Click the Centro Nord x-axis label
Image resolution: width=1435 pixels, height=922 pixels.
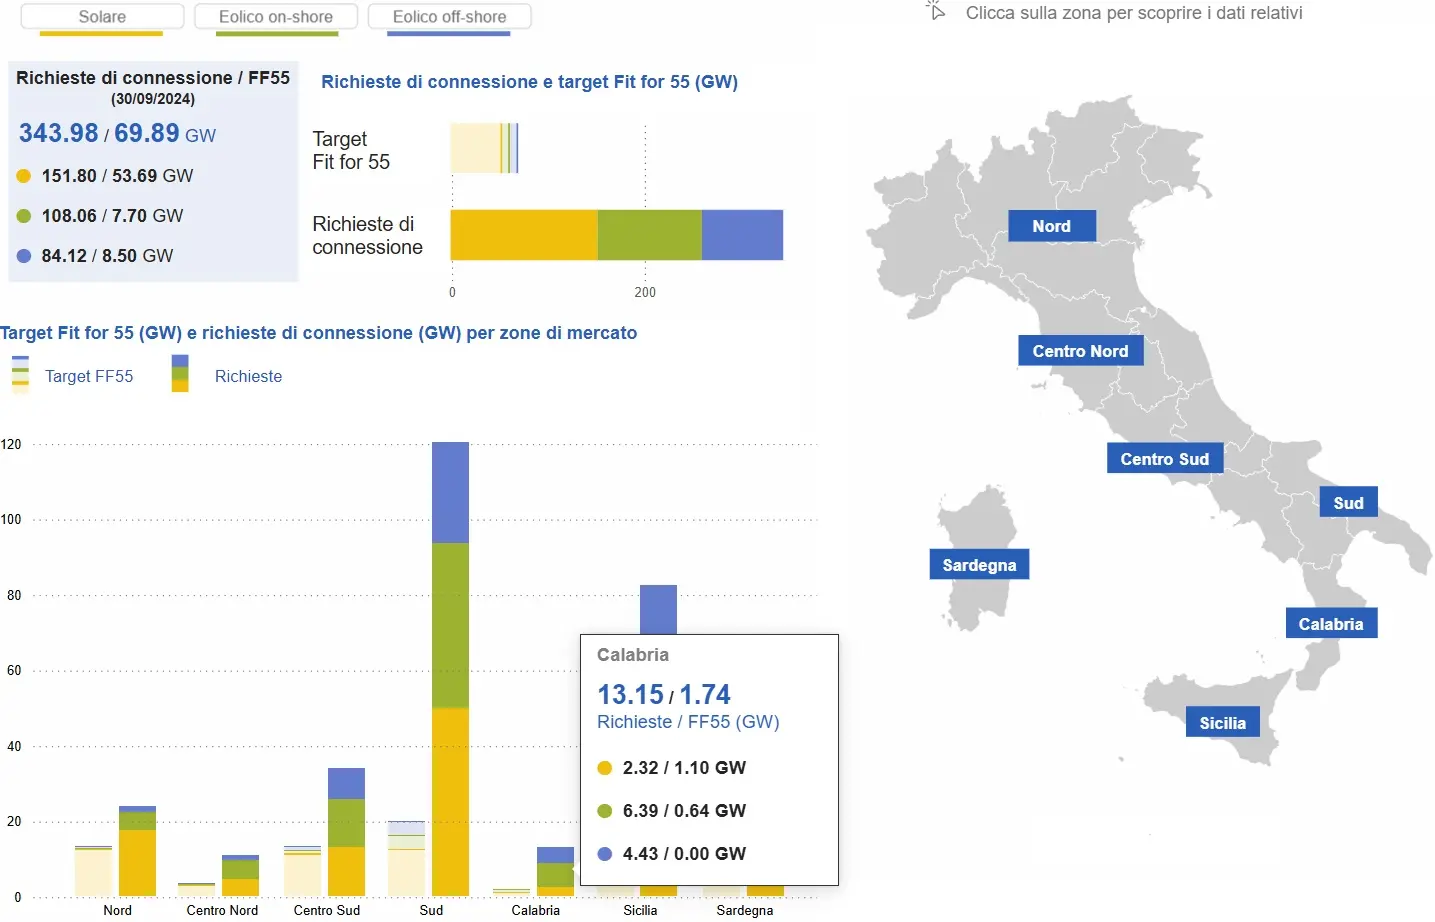click(x=222, y=910)
